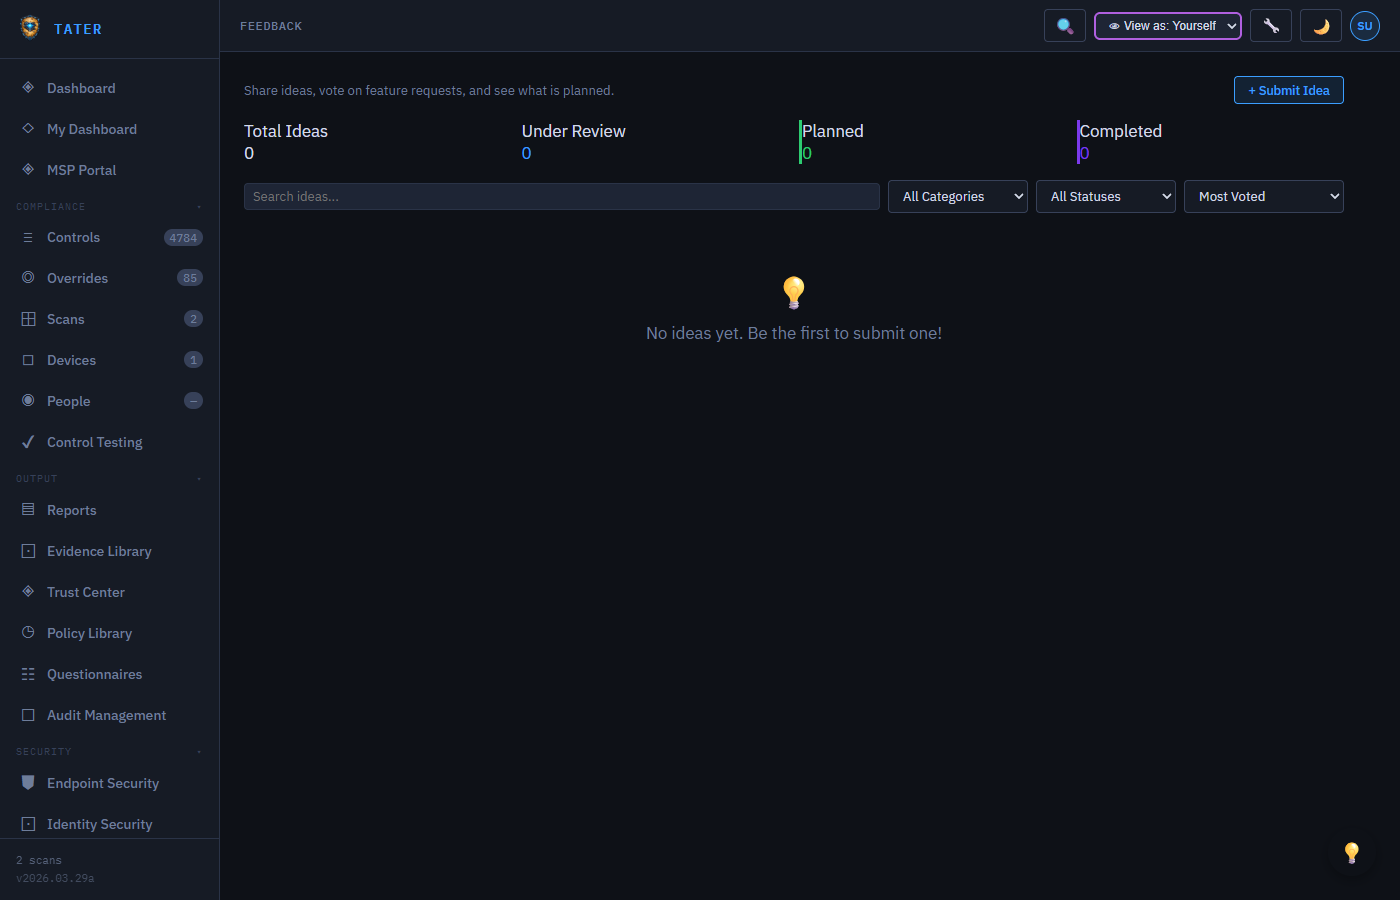Click the Reports icon

[28, 510]
